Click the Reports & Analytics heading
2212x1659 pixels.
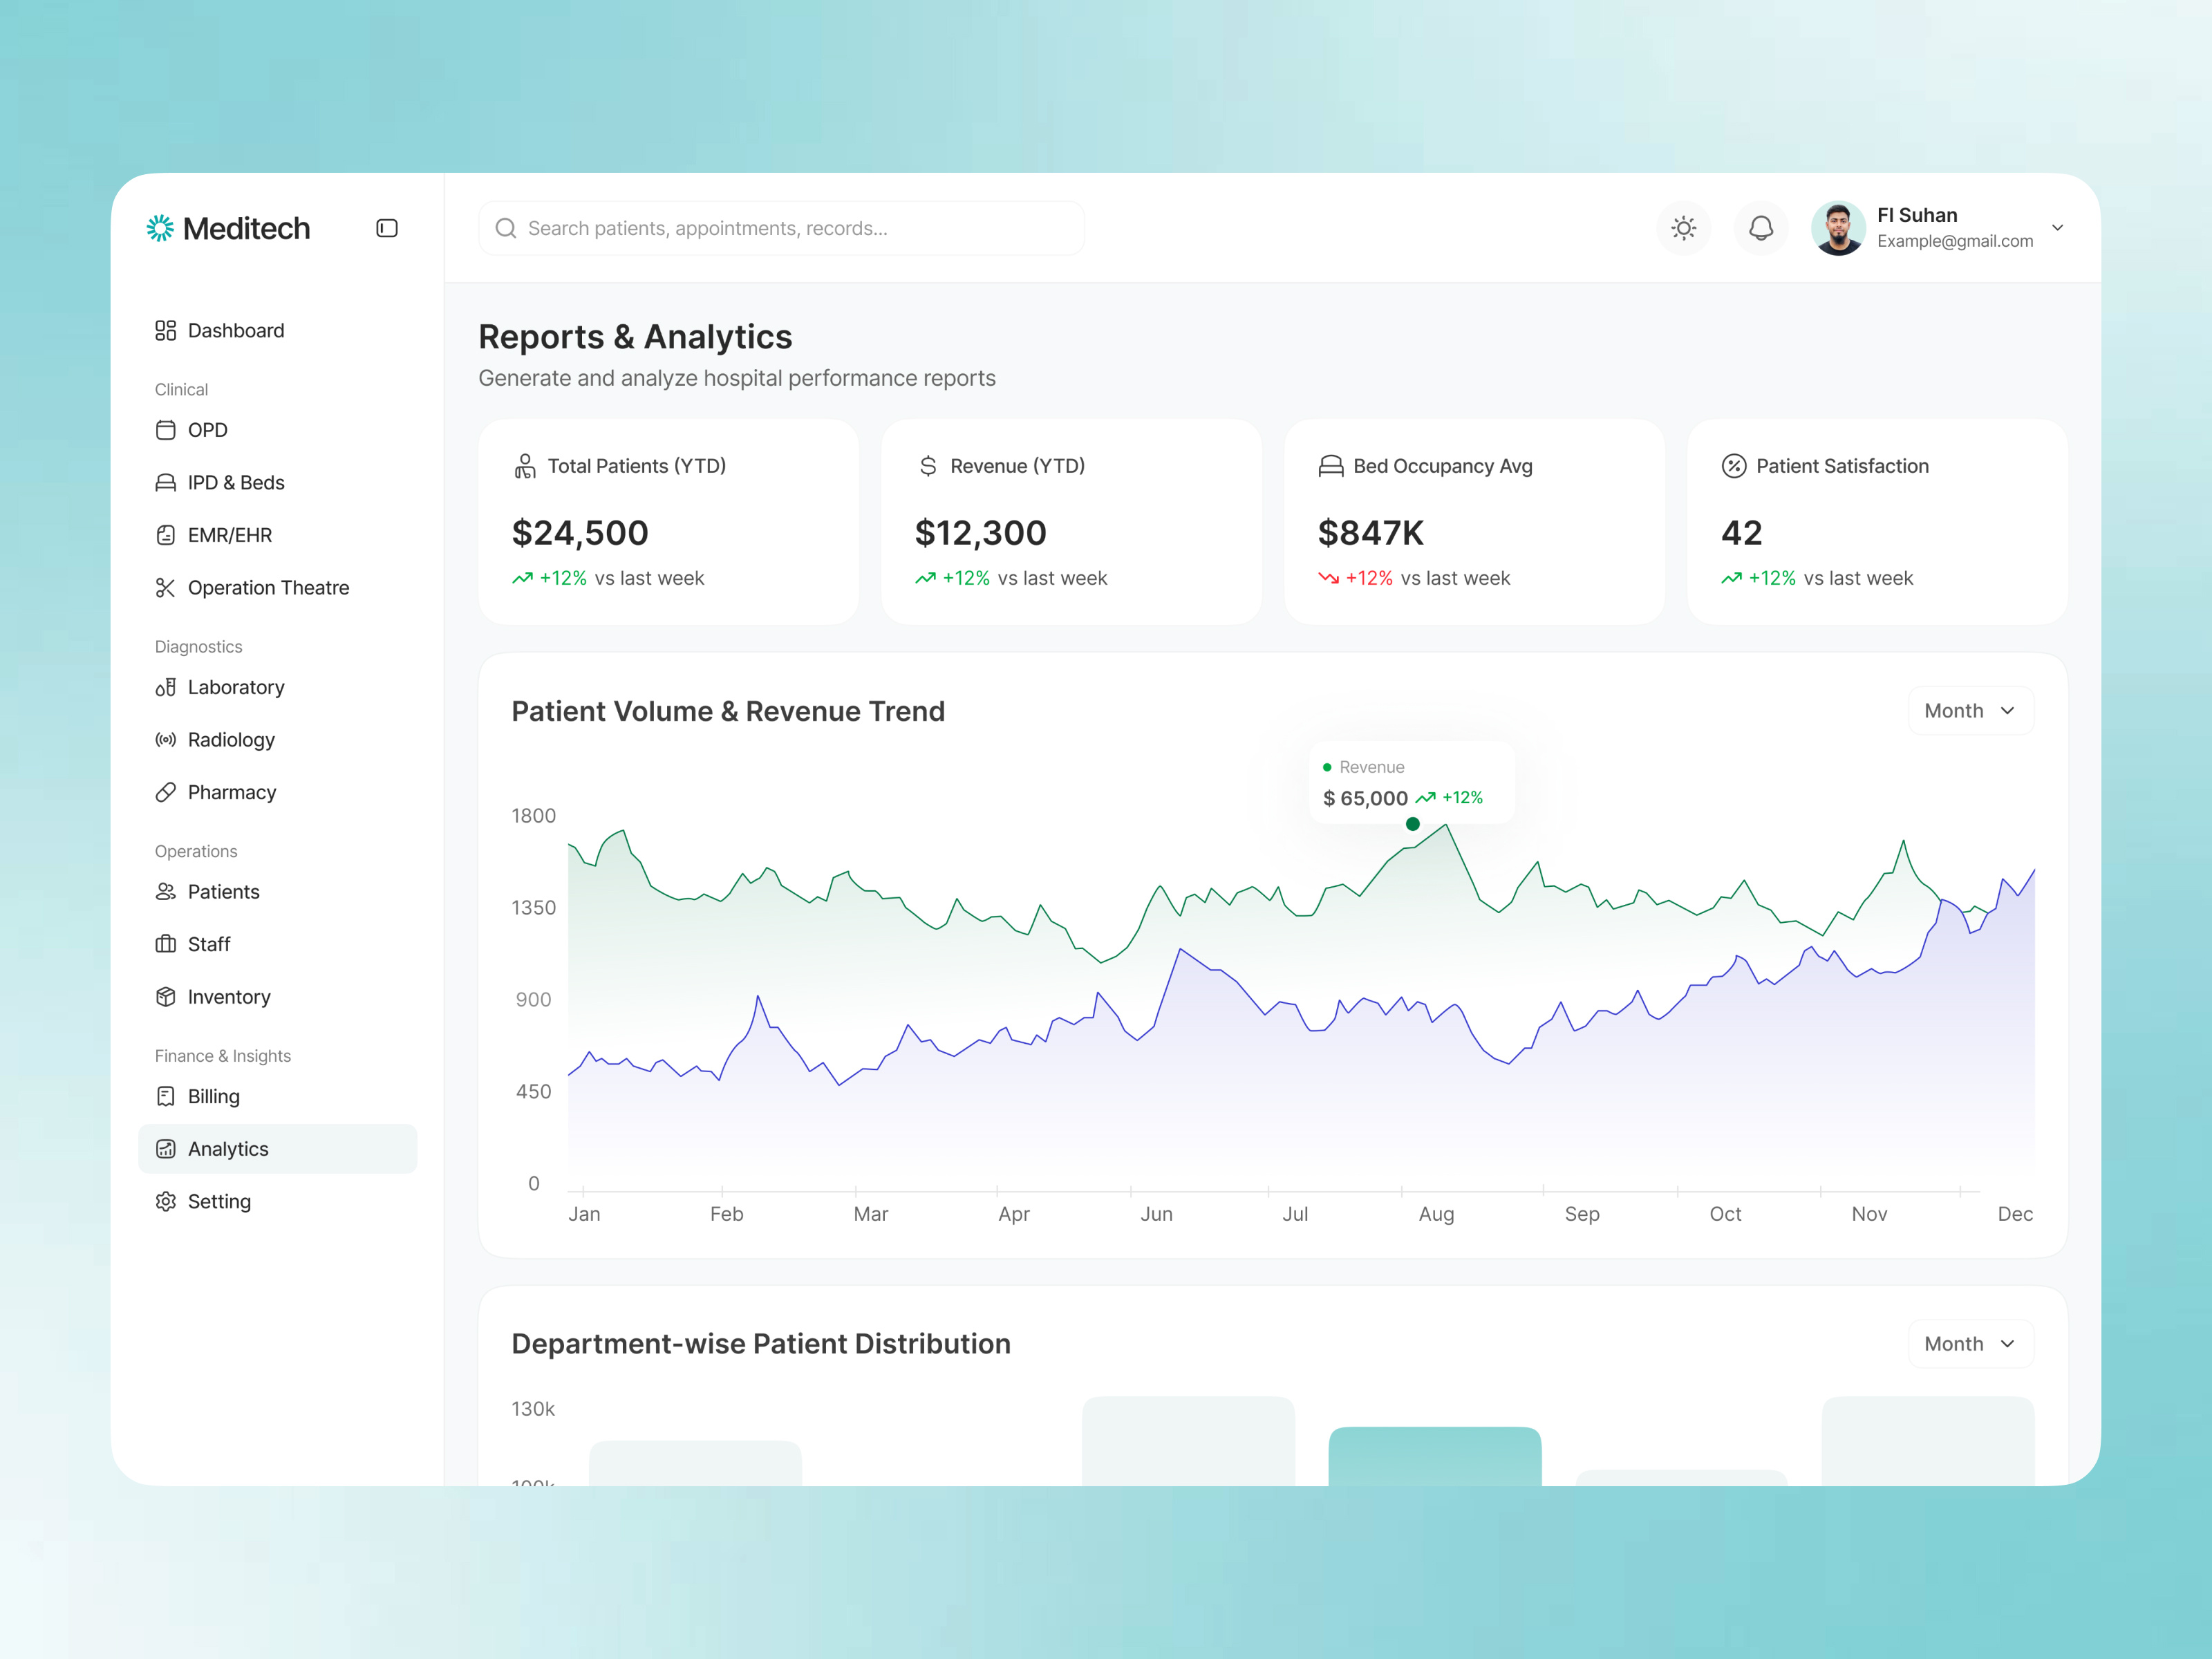click(x=635, y=337)
